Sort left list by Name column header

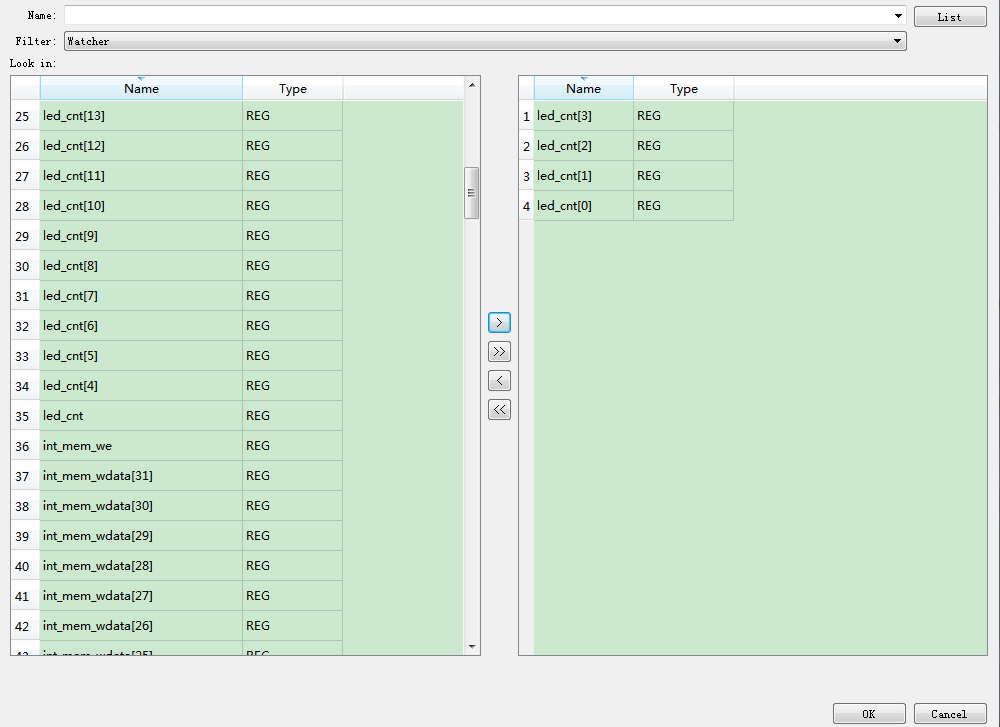point(141,89)
